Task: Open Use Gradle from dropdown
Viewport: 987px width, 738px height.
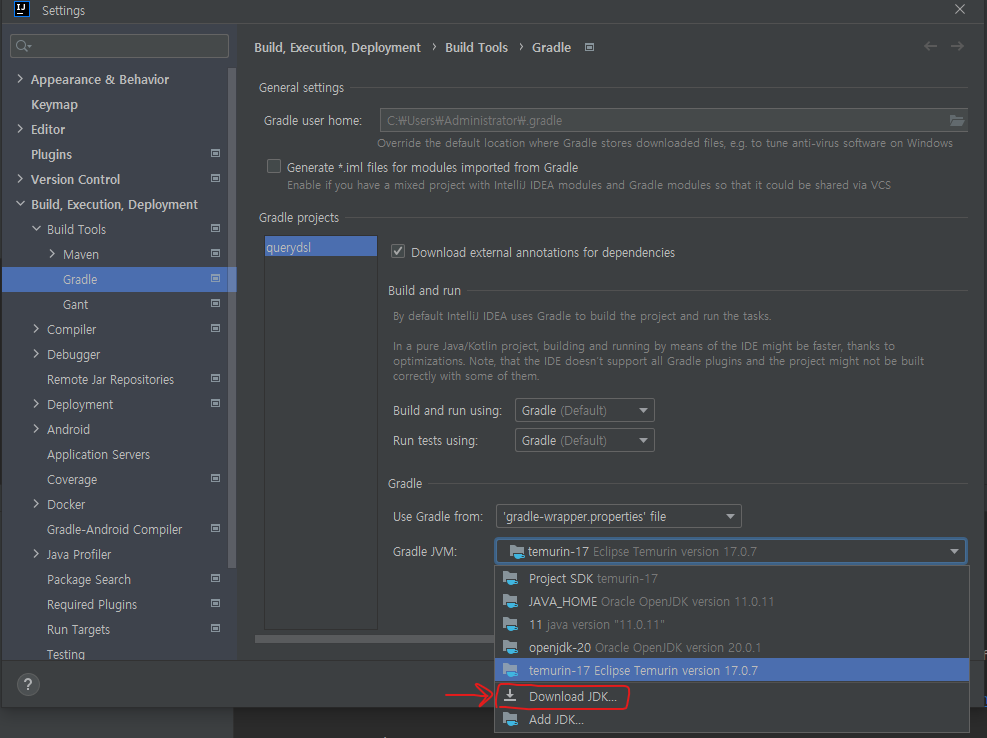Action: [x=619, y=516]
